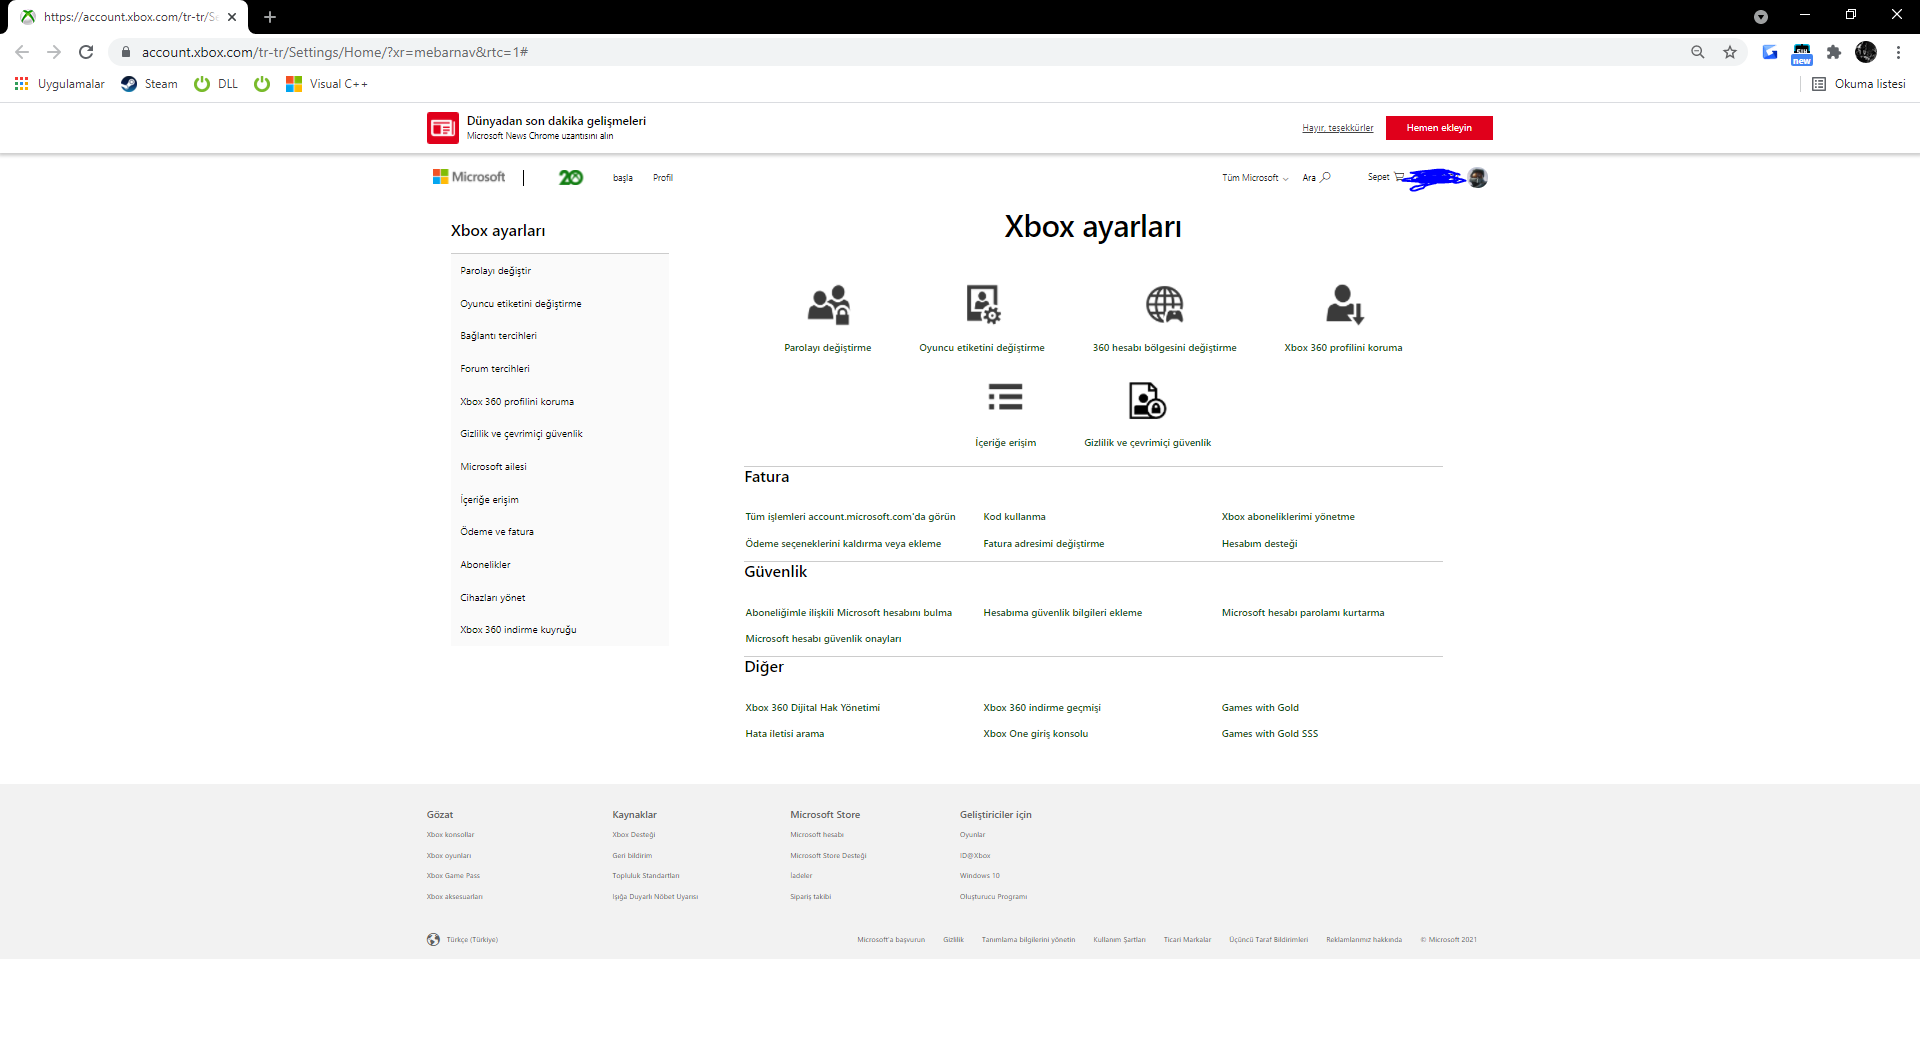Open the Kullanım Şartları footer link

pyautogui.click(x=1120, y=940)
